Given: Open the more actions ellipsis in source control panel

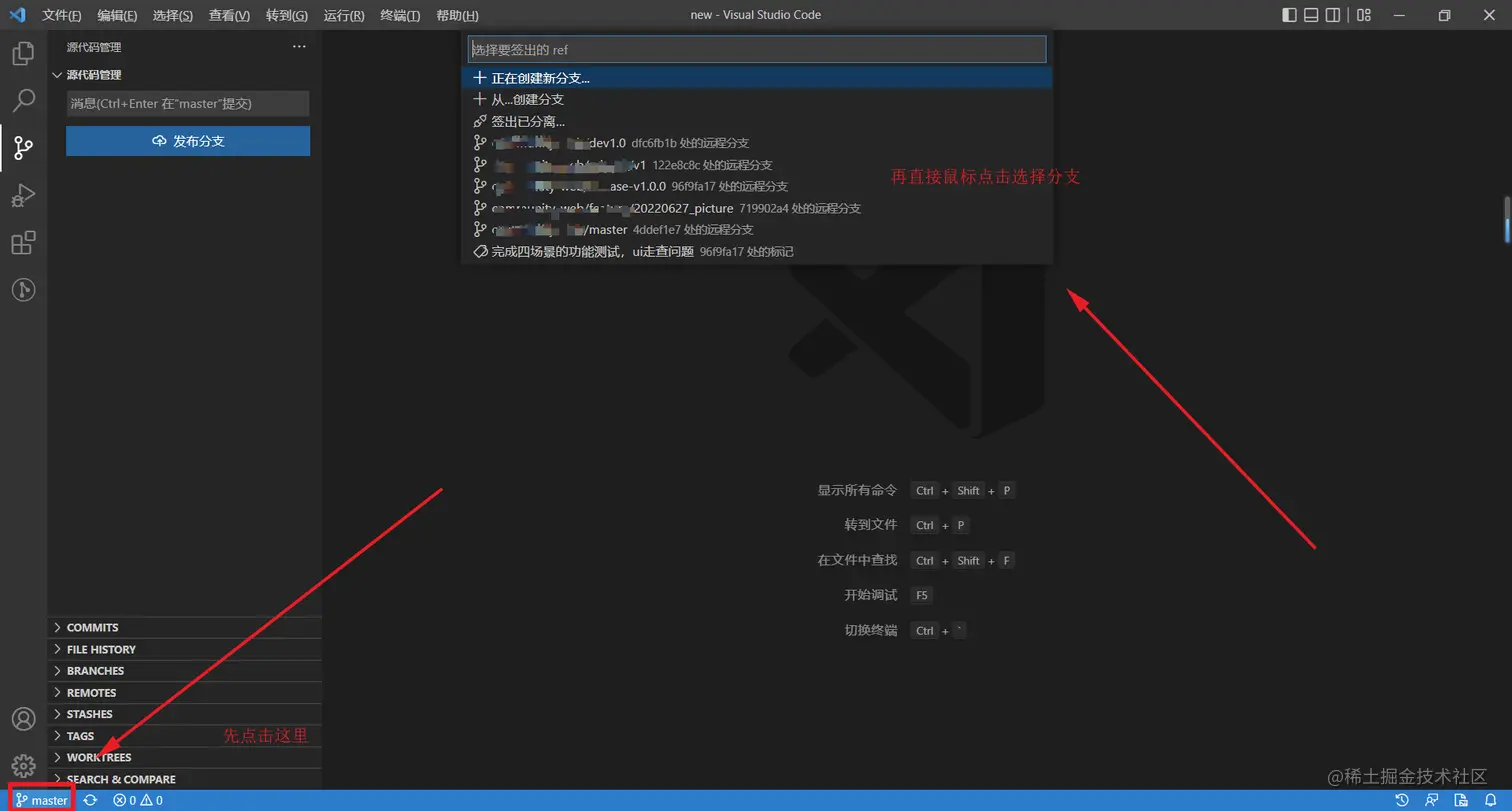Looking at the screenshot, I should point(299,47).
